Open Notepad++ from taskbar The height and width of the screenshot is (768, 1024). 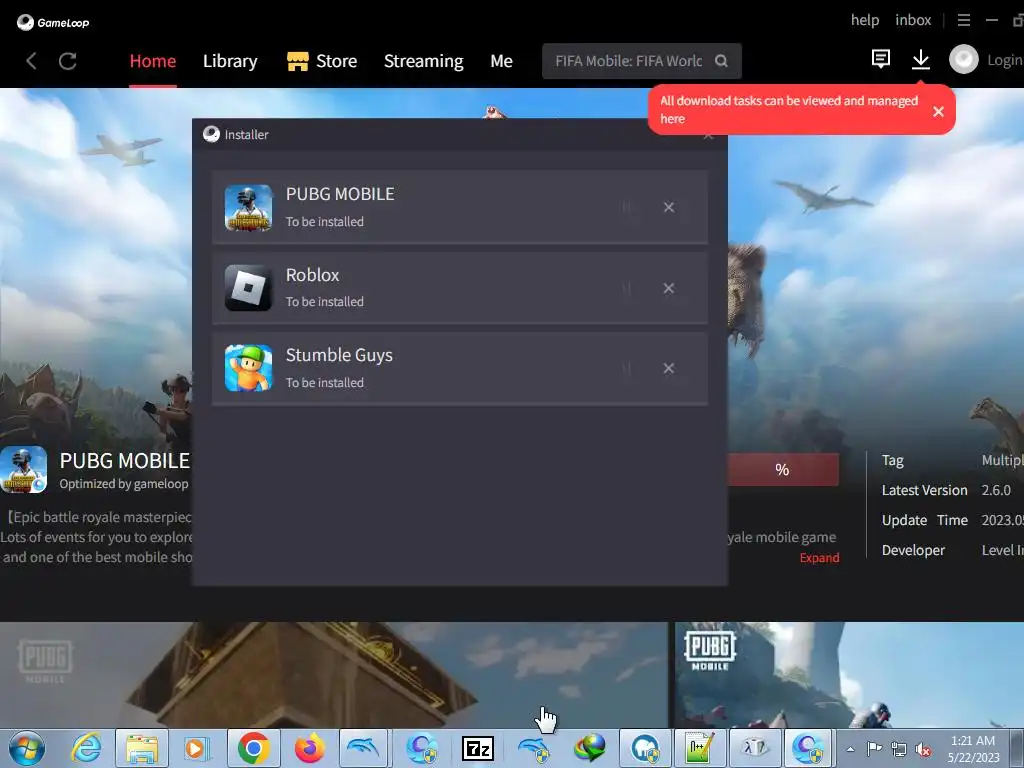pyautogui.click(x=699, y=748)
